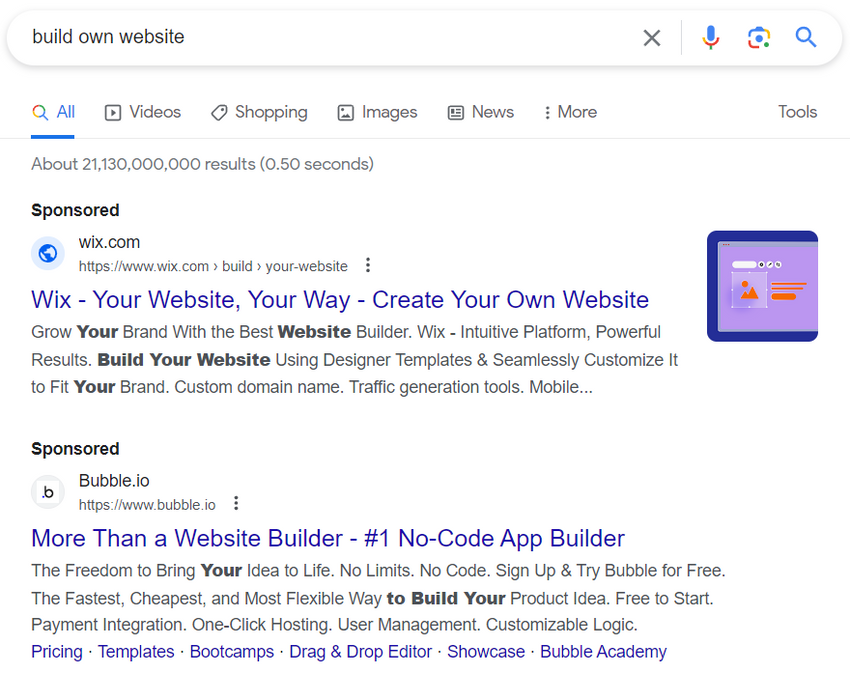Screen dimensions: 850x694
Task: Click the Wix URL breadcrumb 'build › your-website'
Action: click(285, 266)
